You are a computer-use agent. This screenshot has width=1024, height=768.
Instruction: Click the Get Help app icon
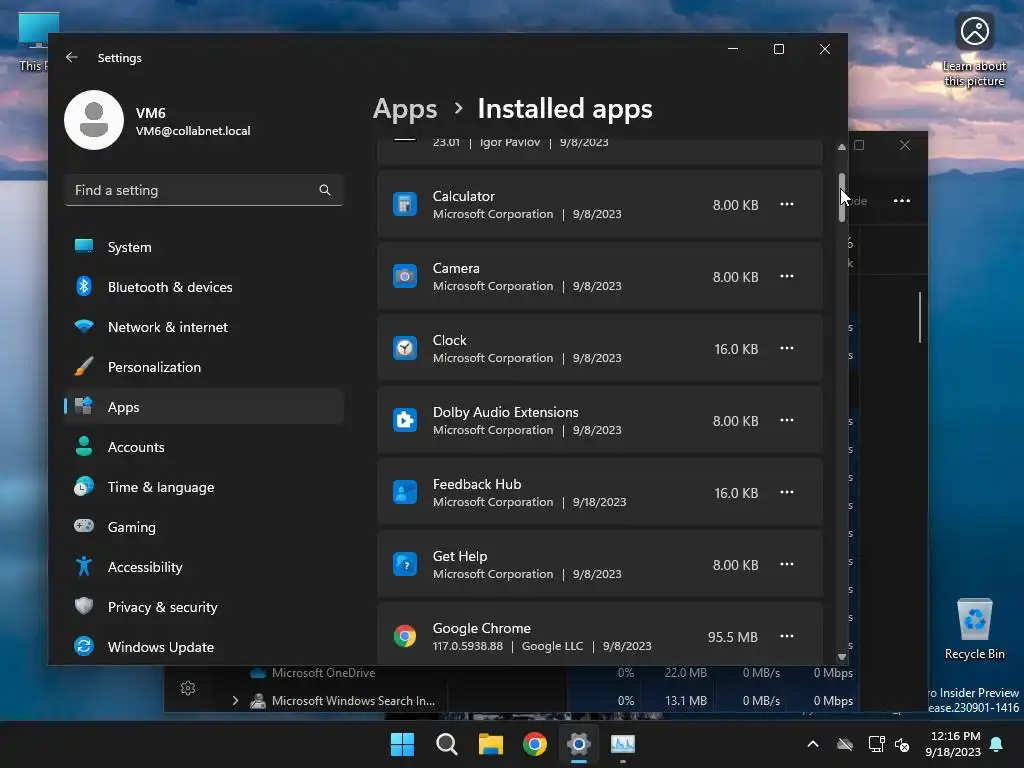[x=405, y=564]
